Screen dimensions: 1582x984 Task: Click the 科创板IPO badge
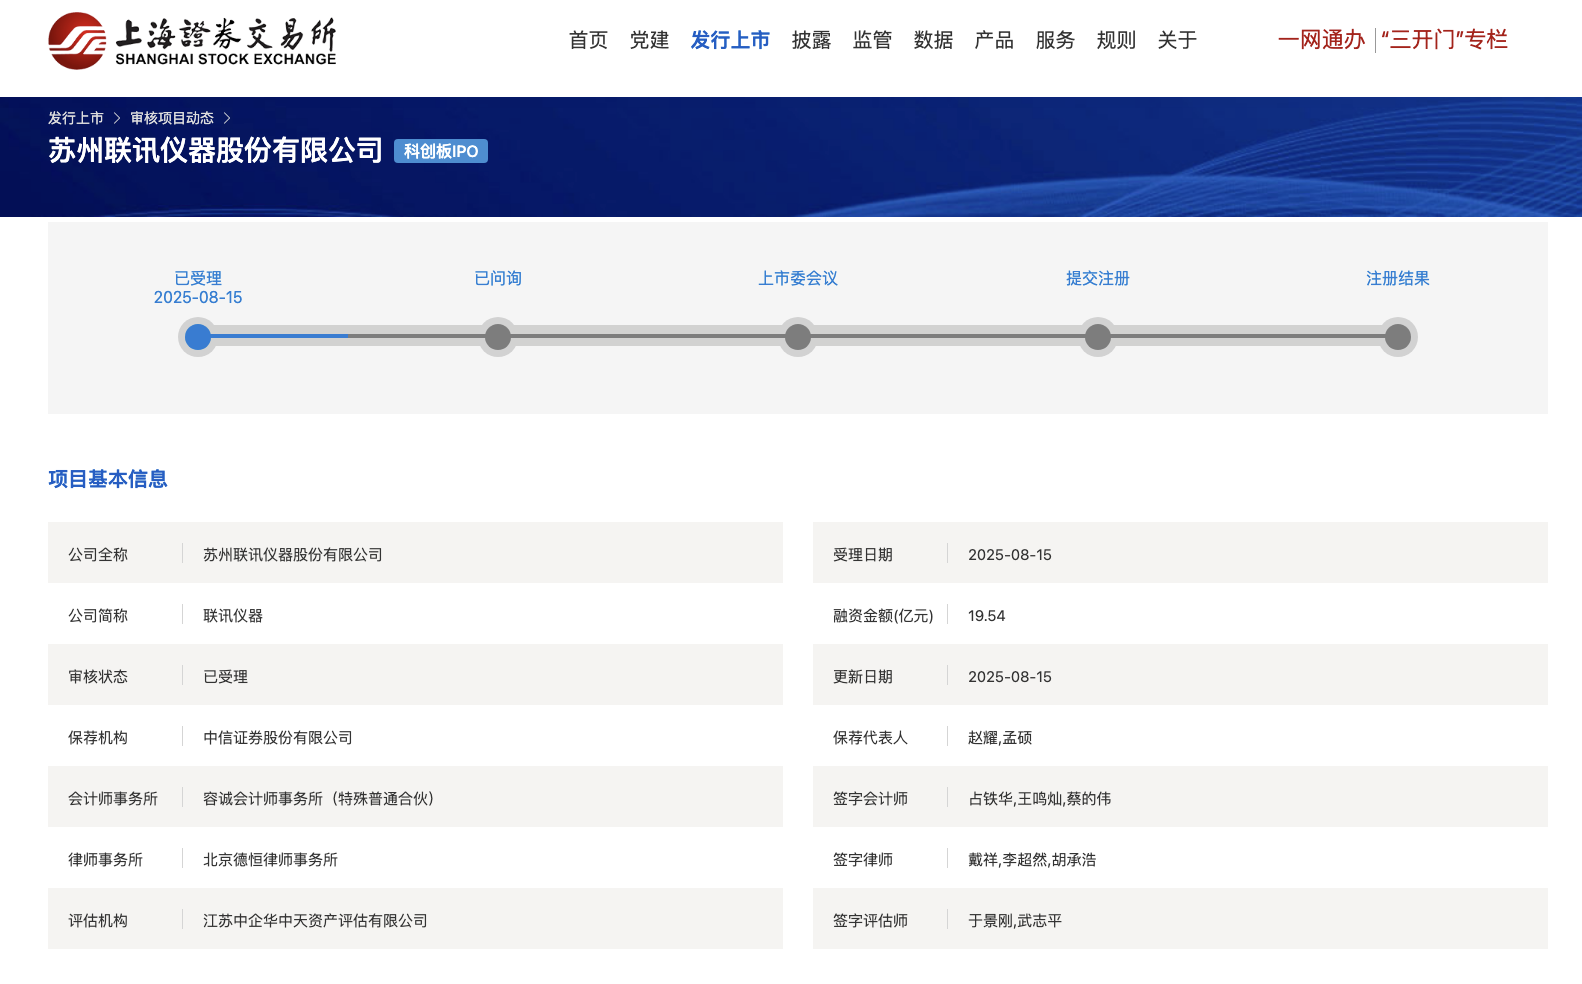[x=441, y=151]
